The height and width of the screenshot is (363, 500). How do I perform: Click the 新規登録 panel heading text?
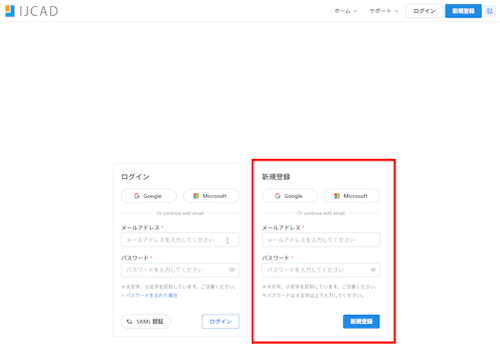pos(276,177)
